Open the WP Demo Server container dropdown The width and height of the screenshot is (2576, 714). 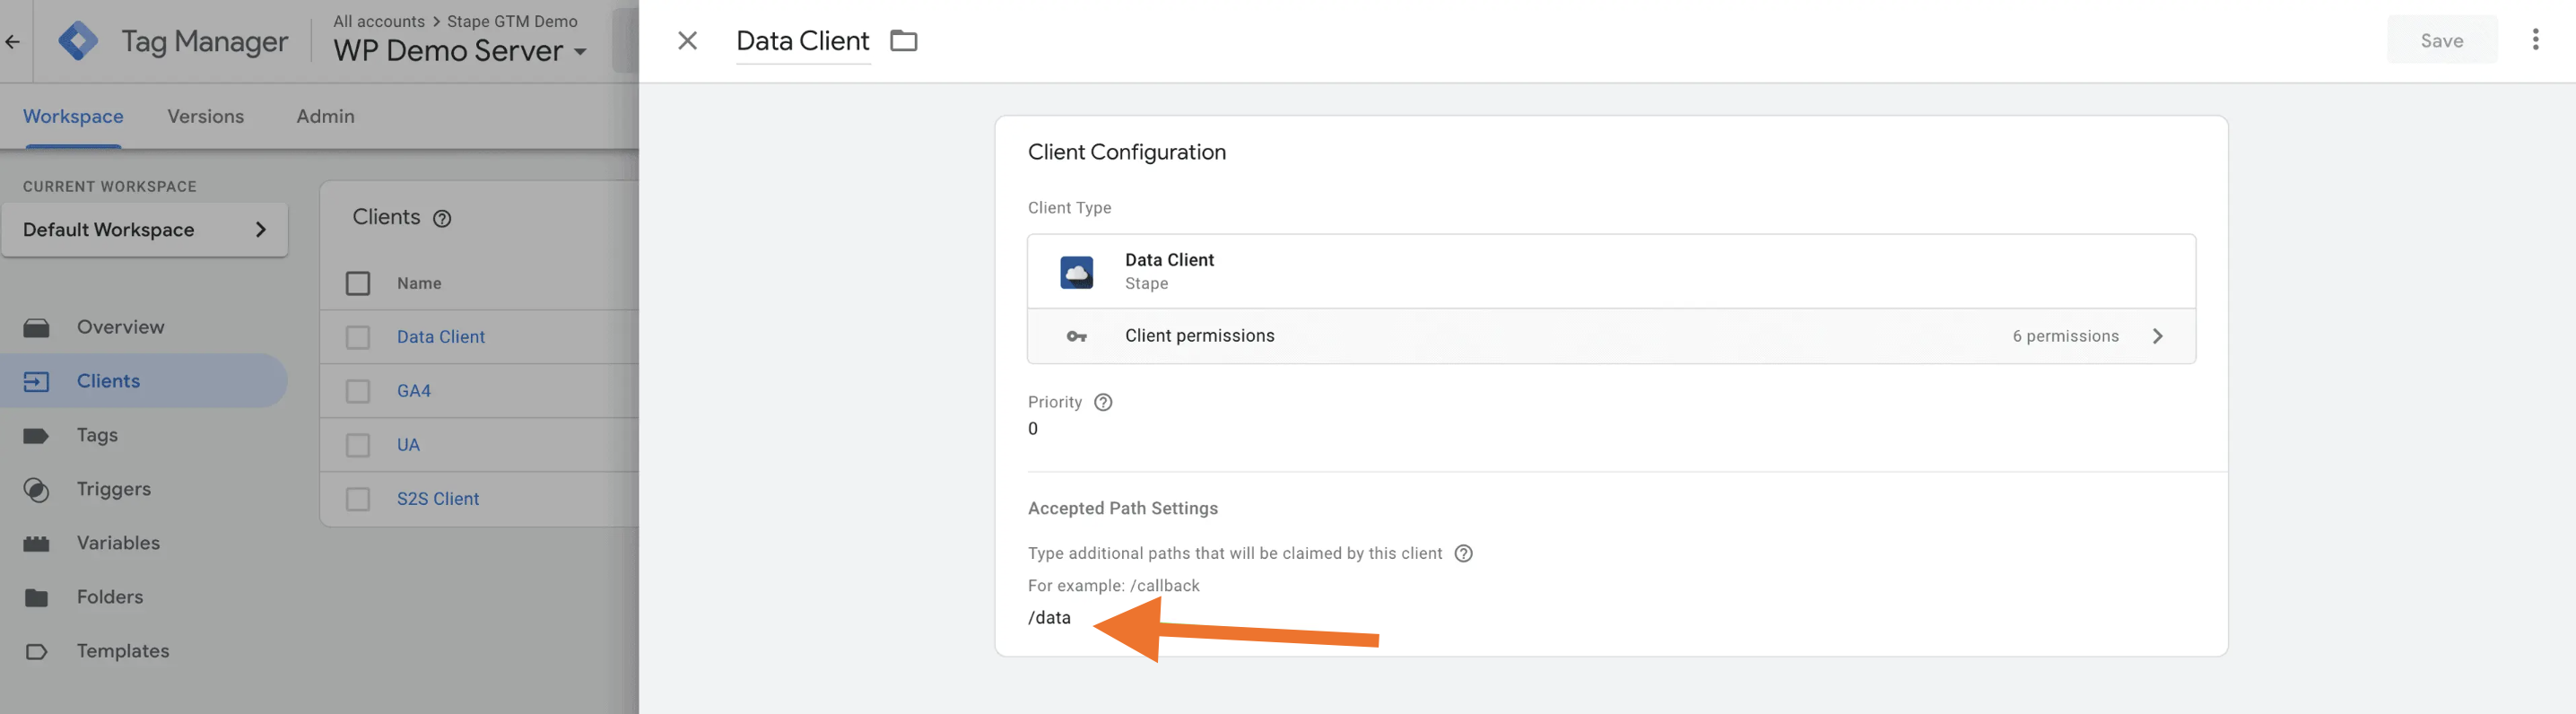coord(460,51)
